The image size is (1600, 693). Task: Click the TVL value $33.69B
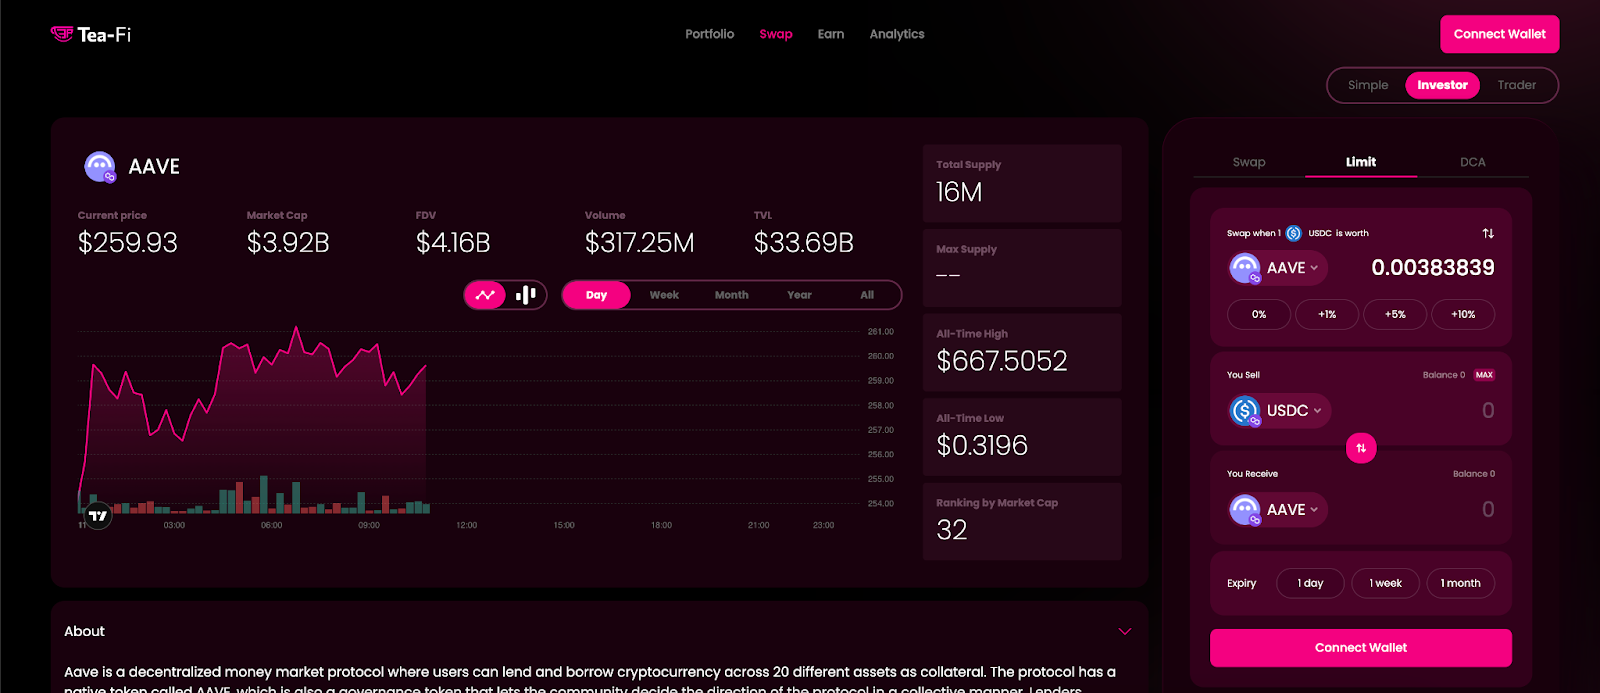coord(804,243)
